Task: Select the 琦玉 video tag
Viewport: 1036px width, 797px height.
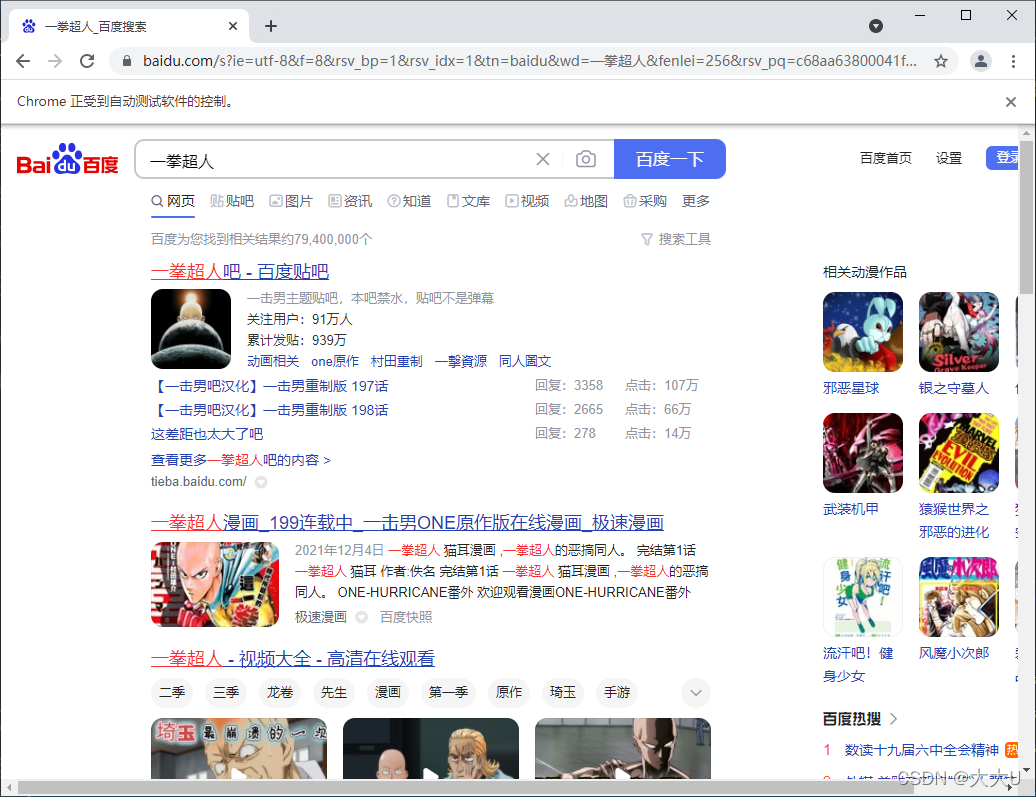Action: tap(562, 693)
